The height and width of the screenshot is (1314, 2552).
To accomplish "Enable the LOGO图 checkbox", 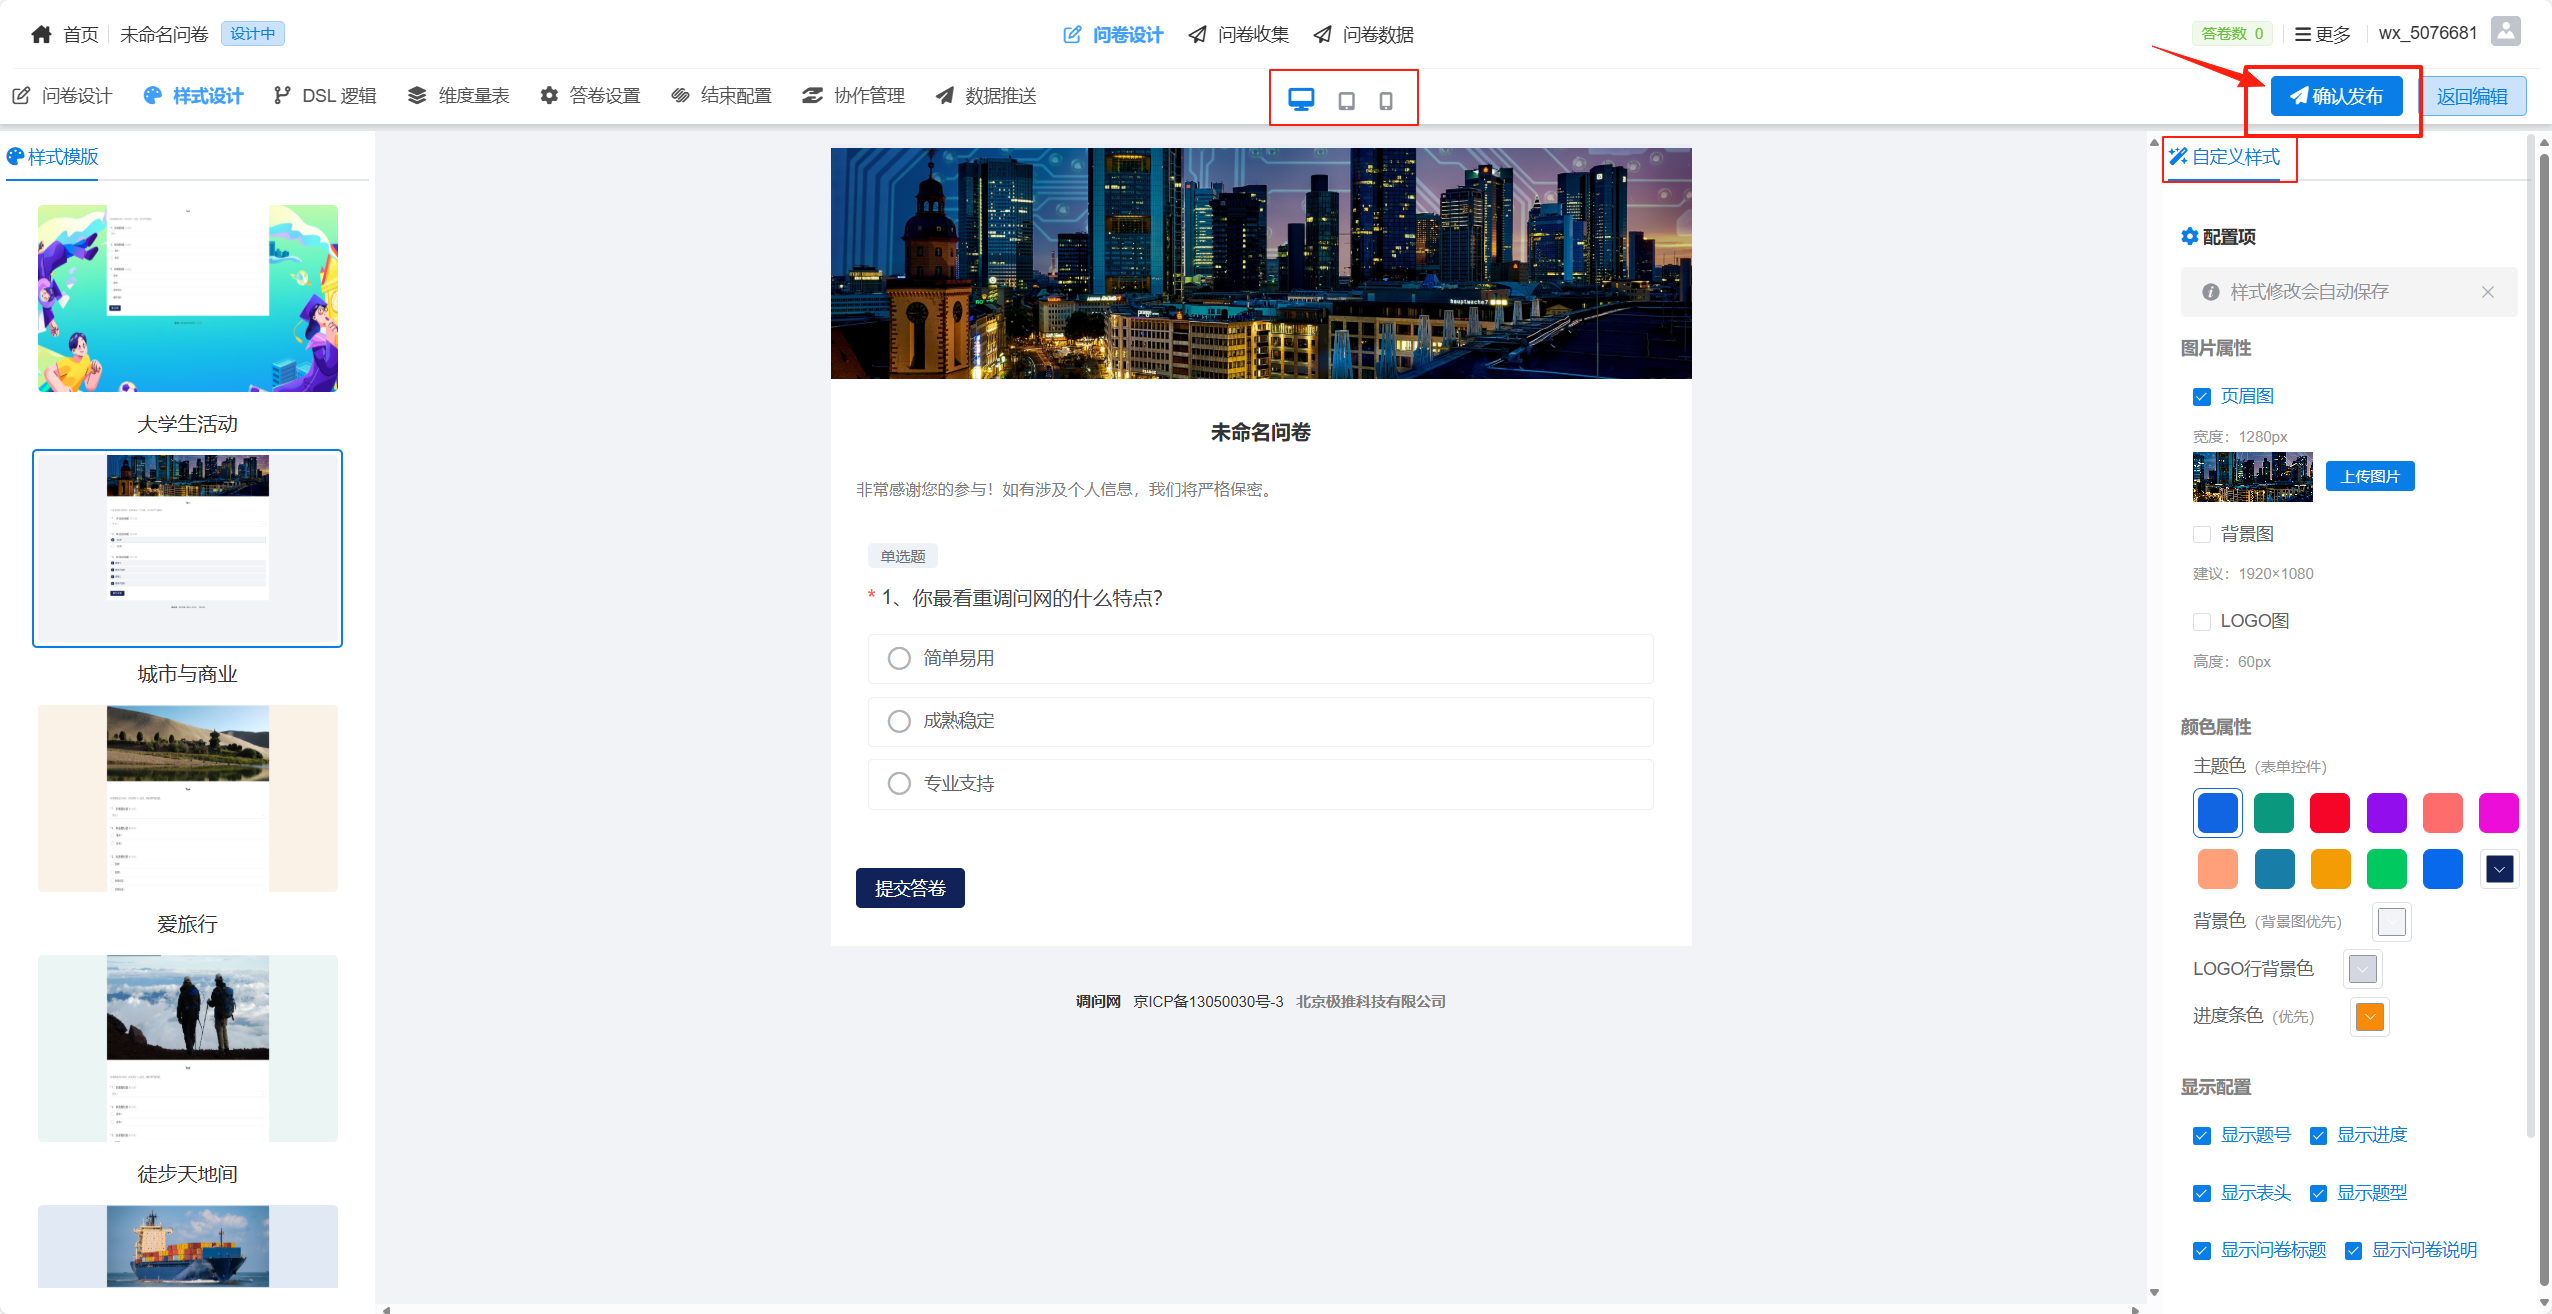I will (x=2202, y=622).
